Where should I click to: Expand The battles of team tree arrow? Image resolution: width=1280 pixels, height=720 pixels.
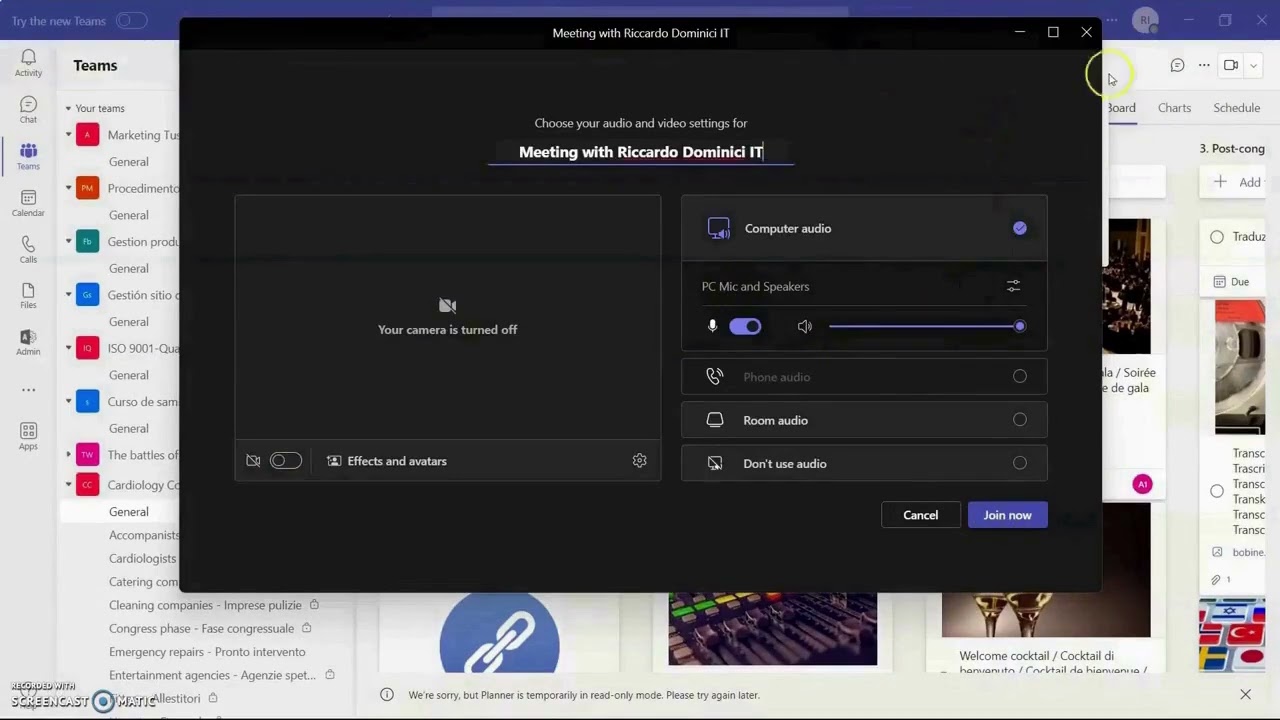68,455
